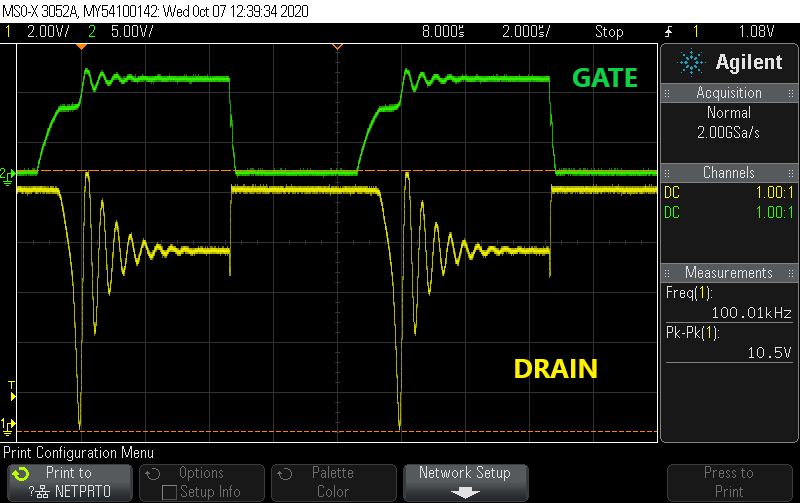This screenshot has height=503, width=800.
Task: Click the trigger source number 1
Action: pos(695,32)
